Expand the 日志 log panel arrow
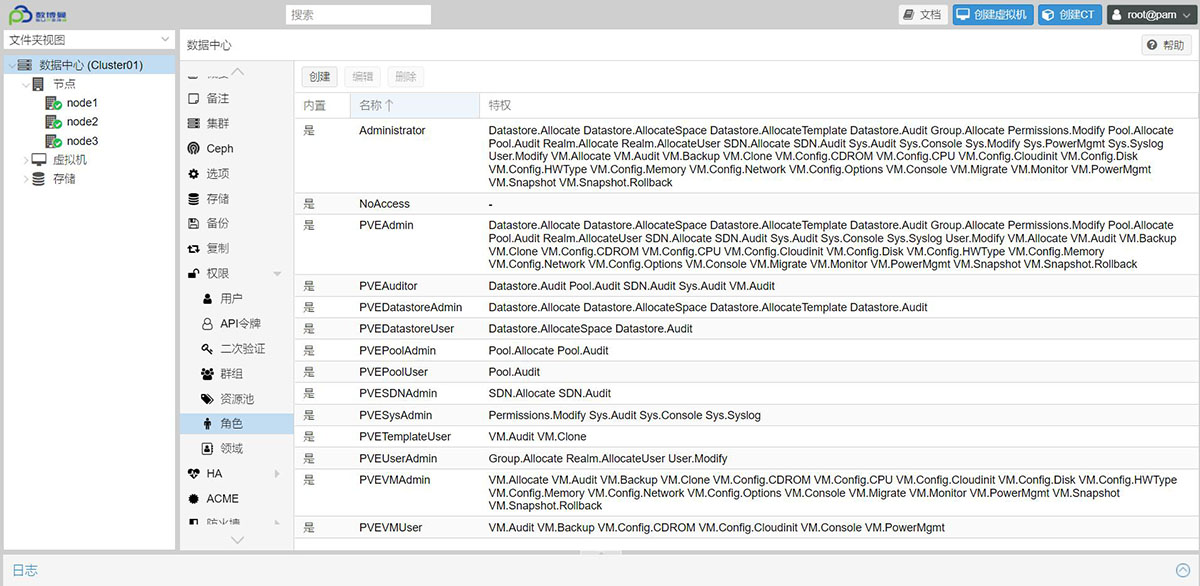The width and height of the screenshot is (1200, 586). [1184, 570]
